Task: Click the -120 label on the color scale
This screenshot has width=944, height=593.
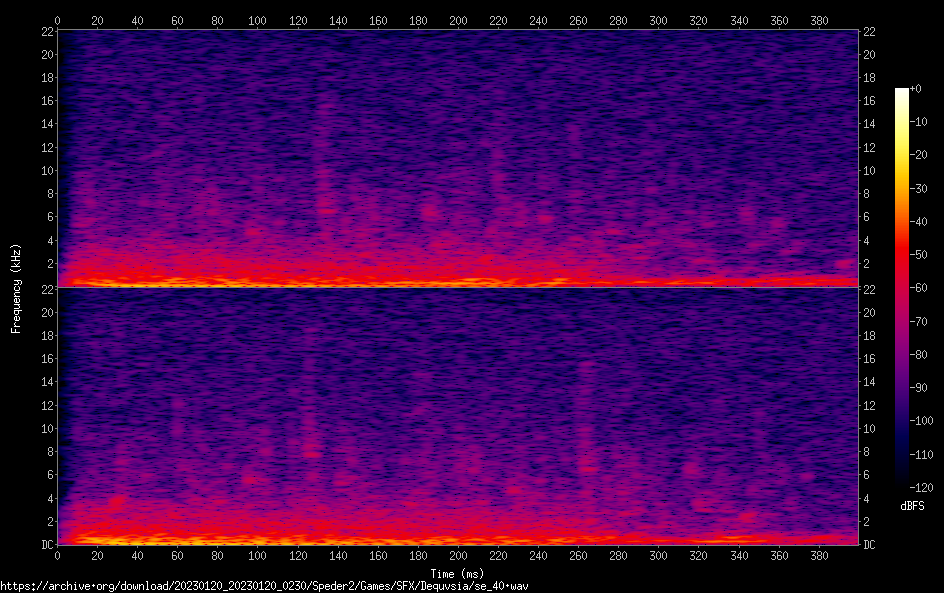Action: [x=921, y=487]
